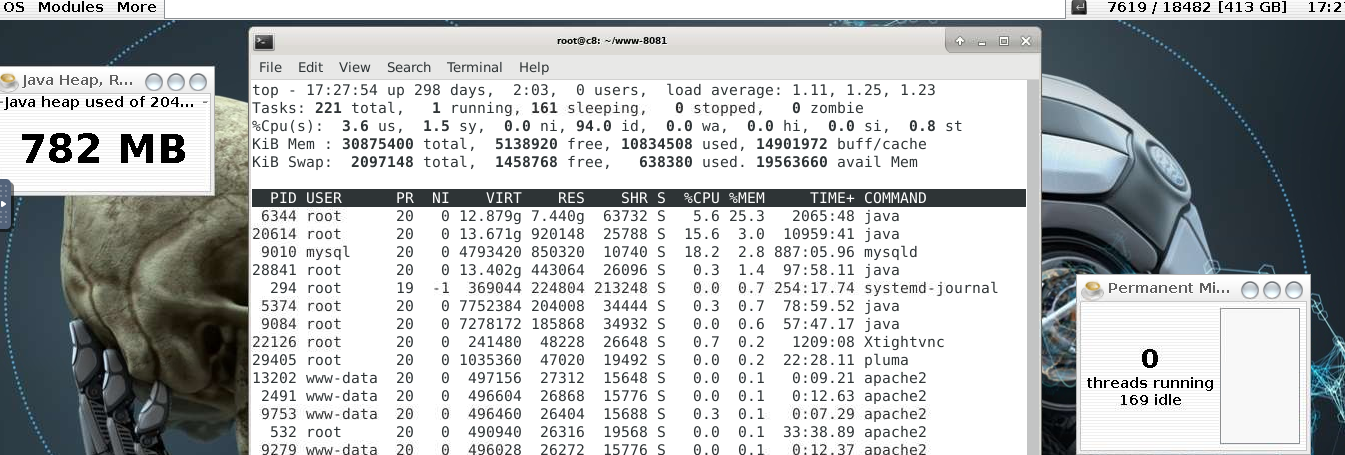This screenshot has width=1345, height=455.
Task: Click the coffee cup icon on Java Heap window
Action: pyautogui.click(x=10, y=81)
